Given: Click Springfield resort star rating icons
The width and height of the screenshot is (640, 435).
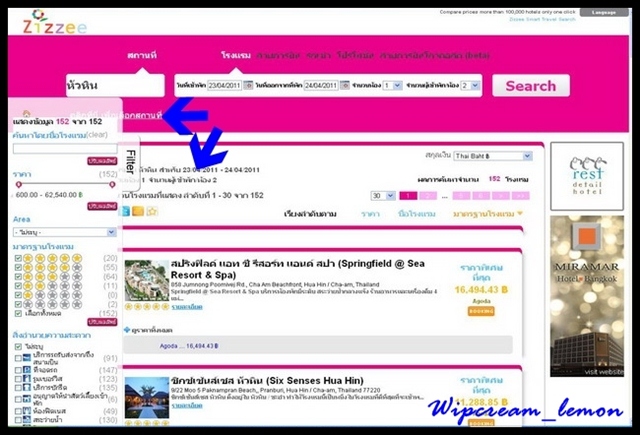Looking at the screenshot, I should 147,306.
